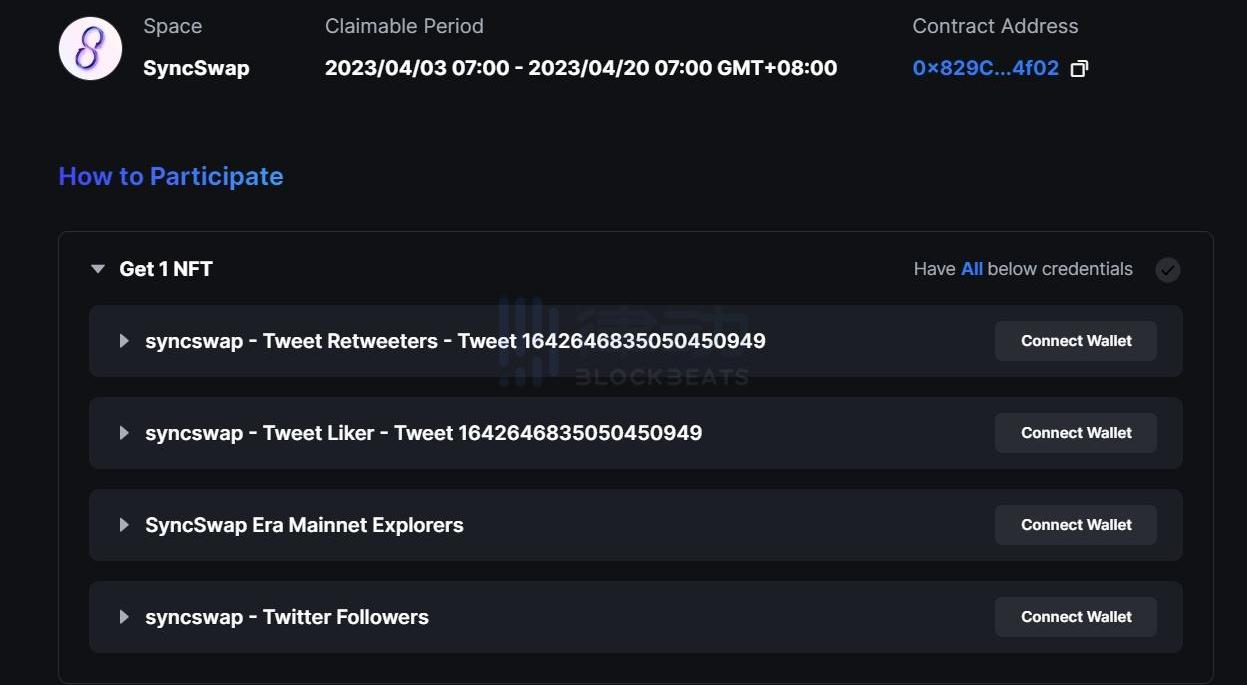Select the Tweet Liker credential title
This screenshot has height=685, width=1247.
point(423,433)
